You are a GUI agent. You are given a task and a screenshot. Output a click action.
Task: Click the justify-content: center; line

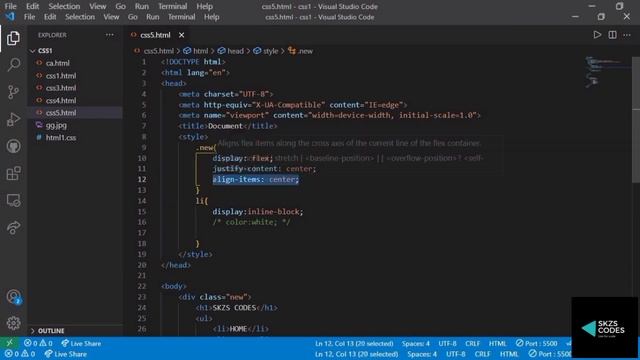point(264,169)
